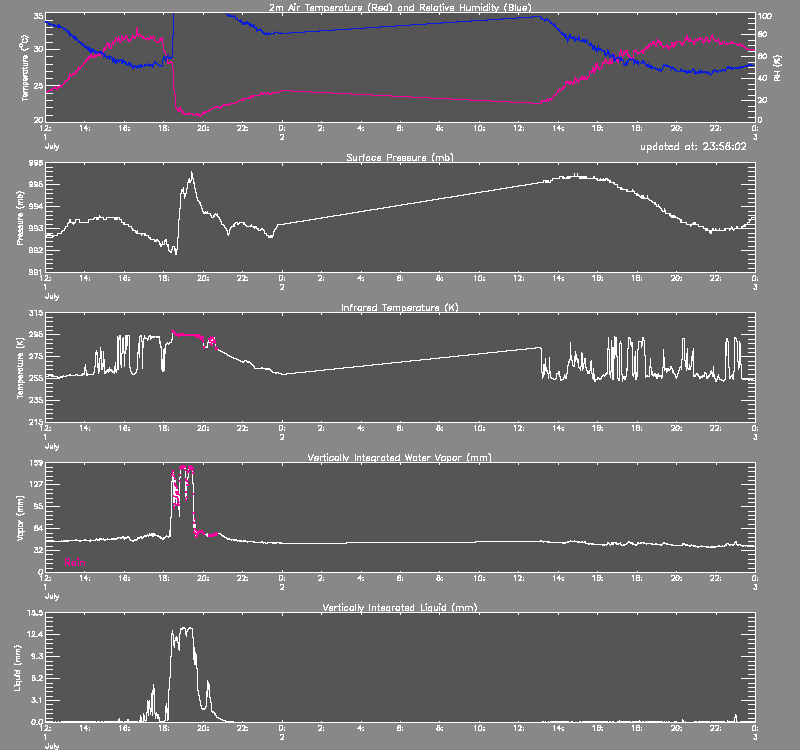Click the 'Vertically Integrated Water Vapor (mm)' title

[x=400, y=457]
